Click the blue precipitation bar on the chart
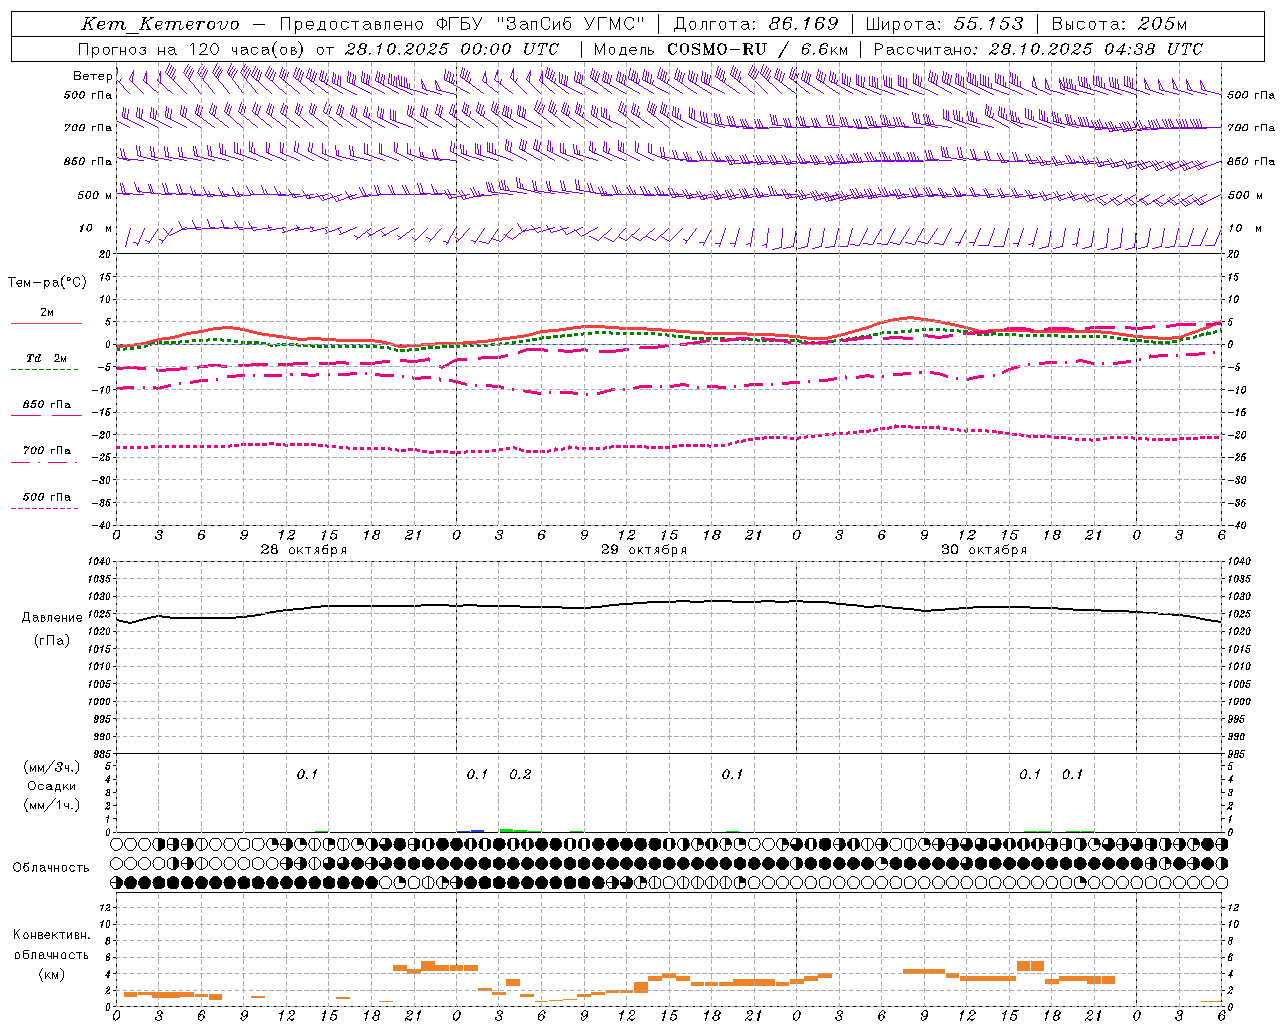The image size is (1280, 1024). pyautogui.click(x=477, y=831)
